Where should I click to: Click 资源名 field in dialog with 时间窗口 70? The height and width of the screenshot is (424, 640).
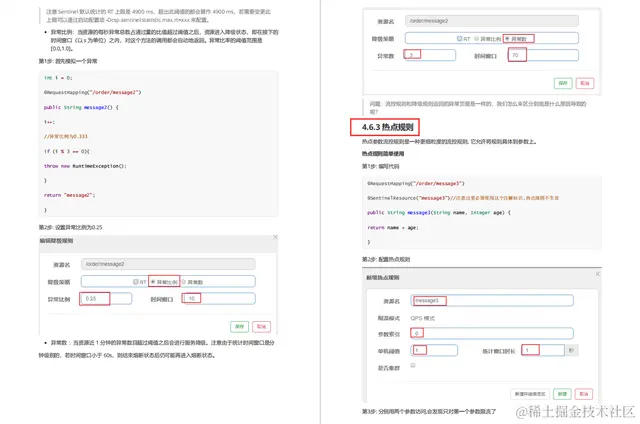(x=491, y=21)
